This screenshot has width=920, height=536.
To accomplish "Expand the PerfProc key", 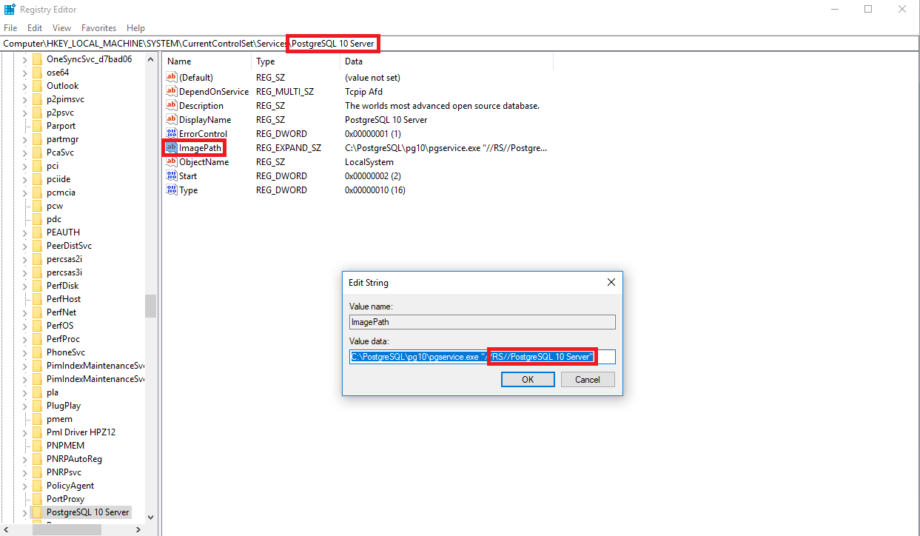I will [25, 339].
